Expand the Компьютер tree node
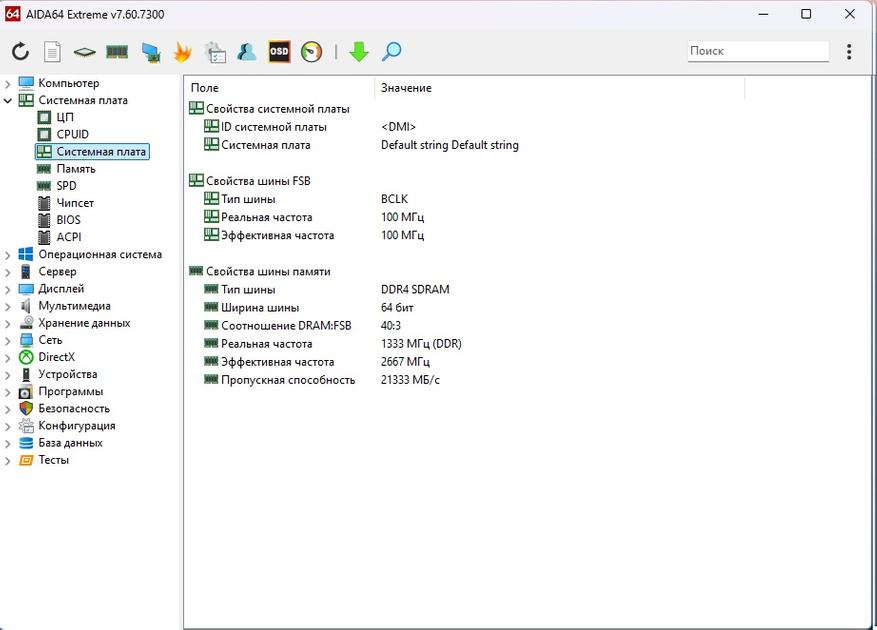The width and height of the screenshot is (877, 630). tap(7, 84)
